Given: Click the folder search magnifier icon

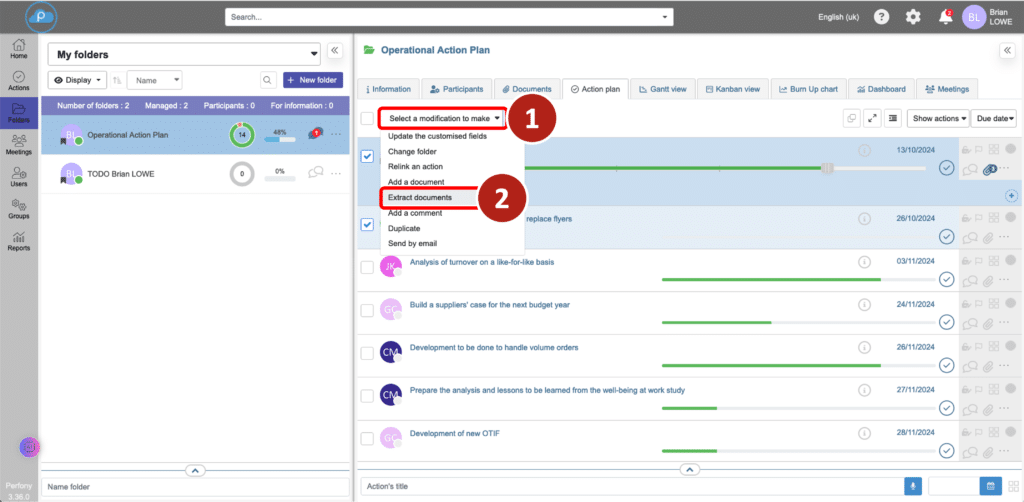Looking at the screenshot, I should tap(267, 80).
